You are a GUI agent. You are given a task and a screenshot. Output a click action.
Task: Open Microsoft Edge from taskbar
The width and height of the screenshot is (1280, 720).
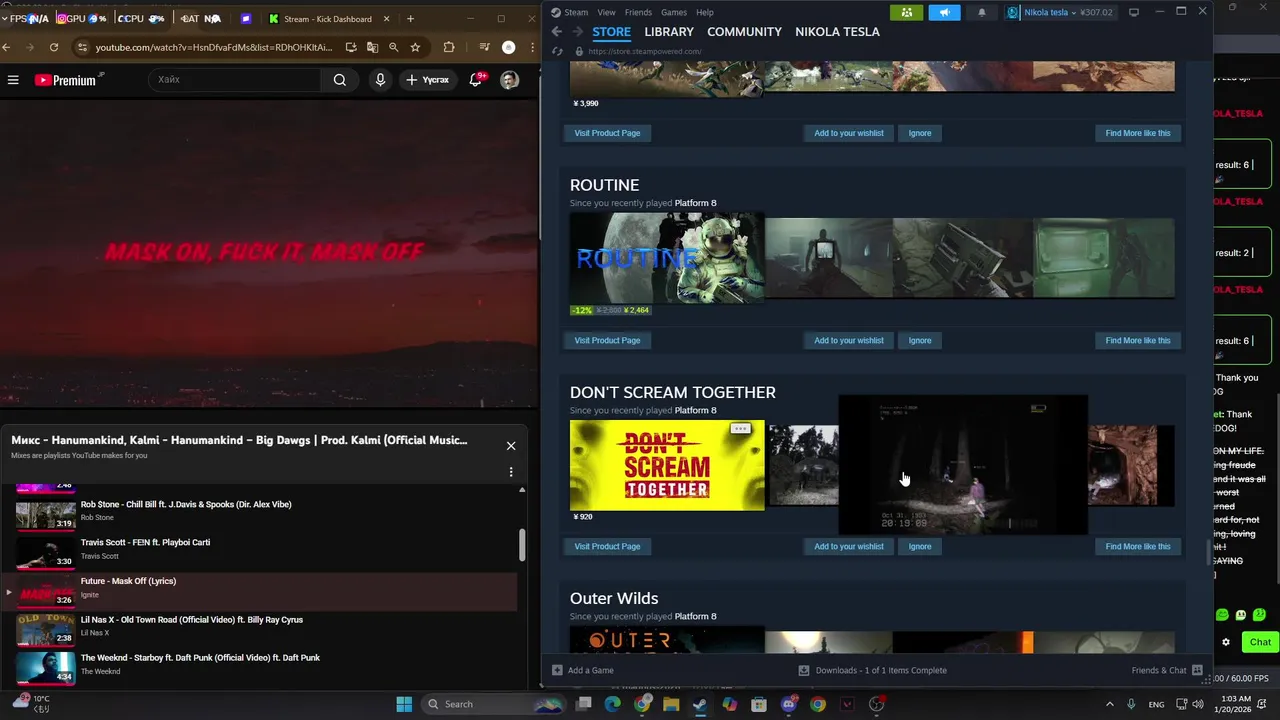click(612, 704)
